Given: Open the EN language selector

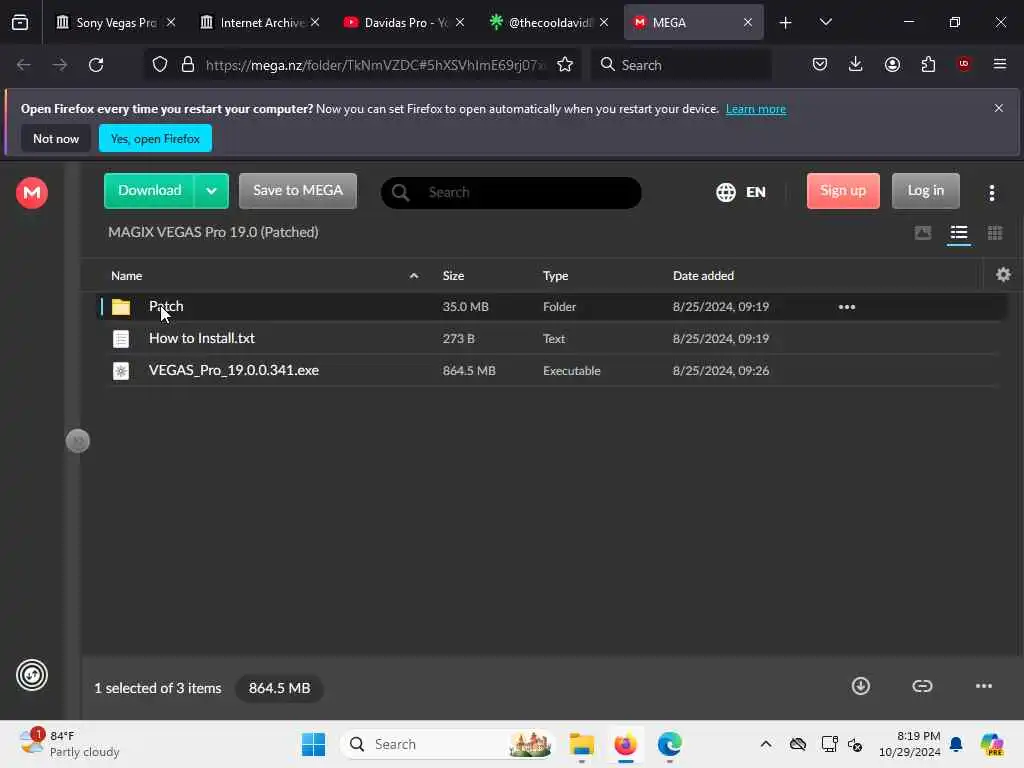Looking at the screenshot, I should click(741, 192).
